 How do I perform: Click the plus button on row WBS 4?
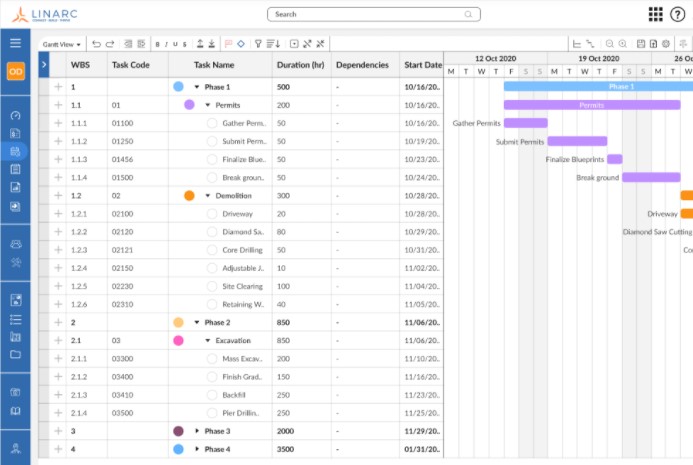[58, 449]
